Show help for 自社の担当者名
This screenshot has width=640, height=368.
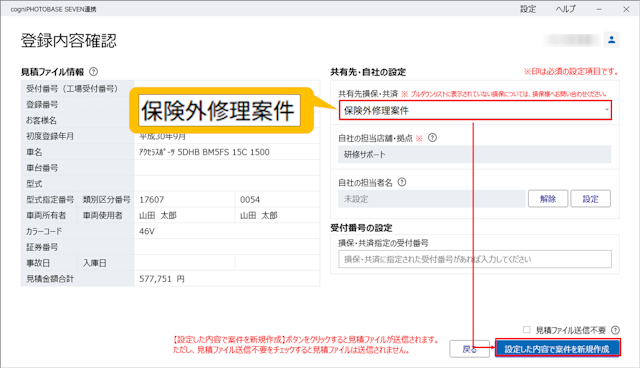(x=402, y=182)
